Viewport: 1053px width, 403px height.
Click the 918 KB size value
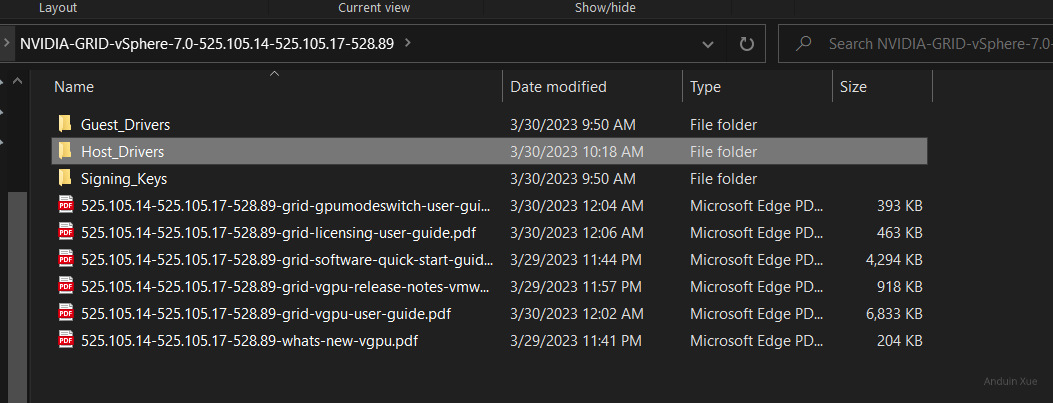coord(900,287)
